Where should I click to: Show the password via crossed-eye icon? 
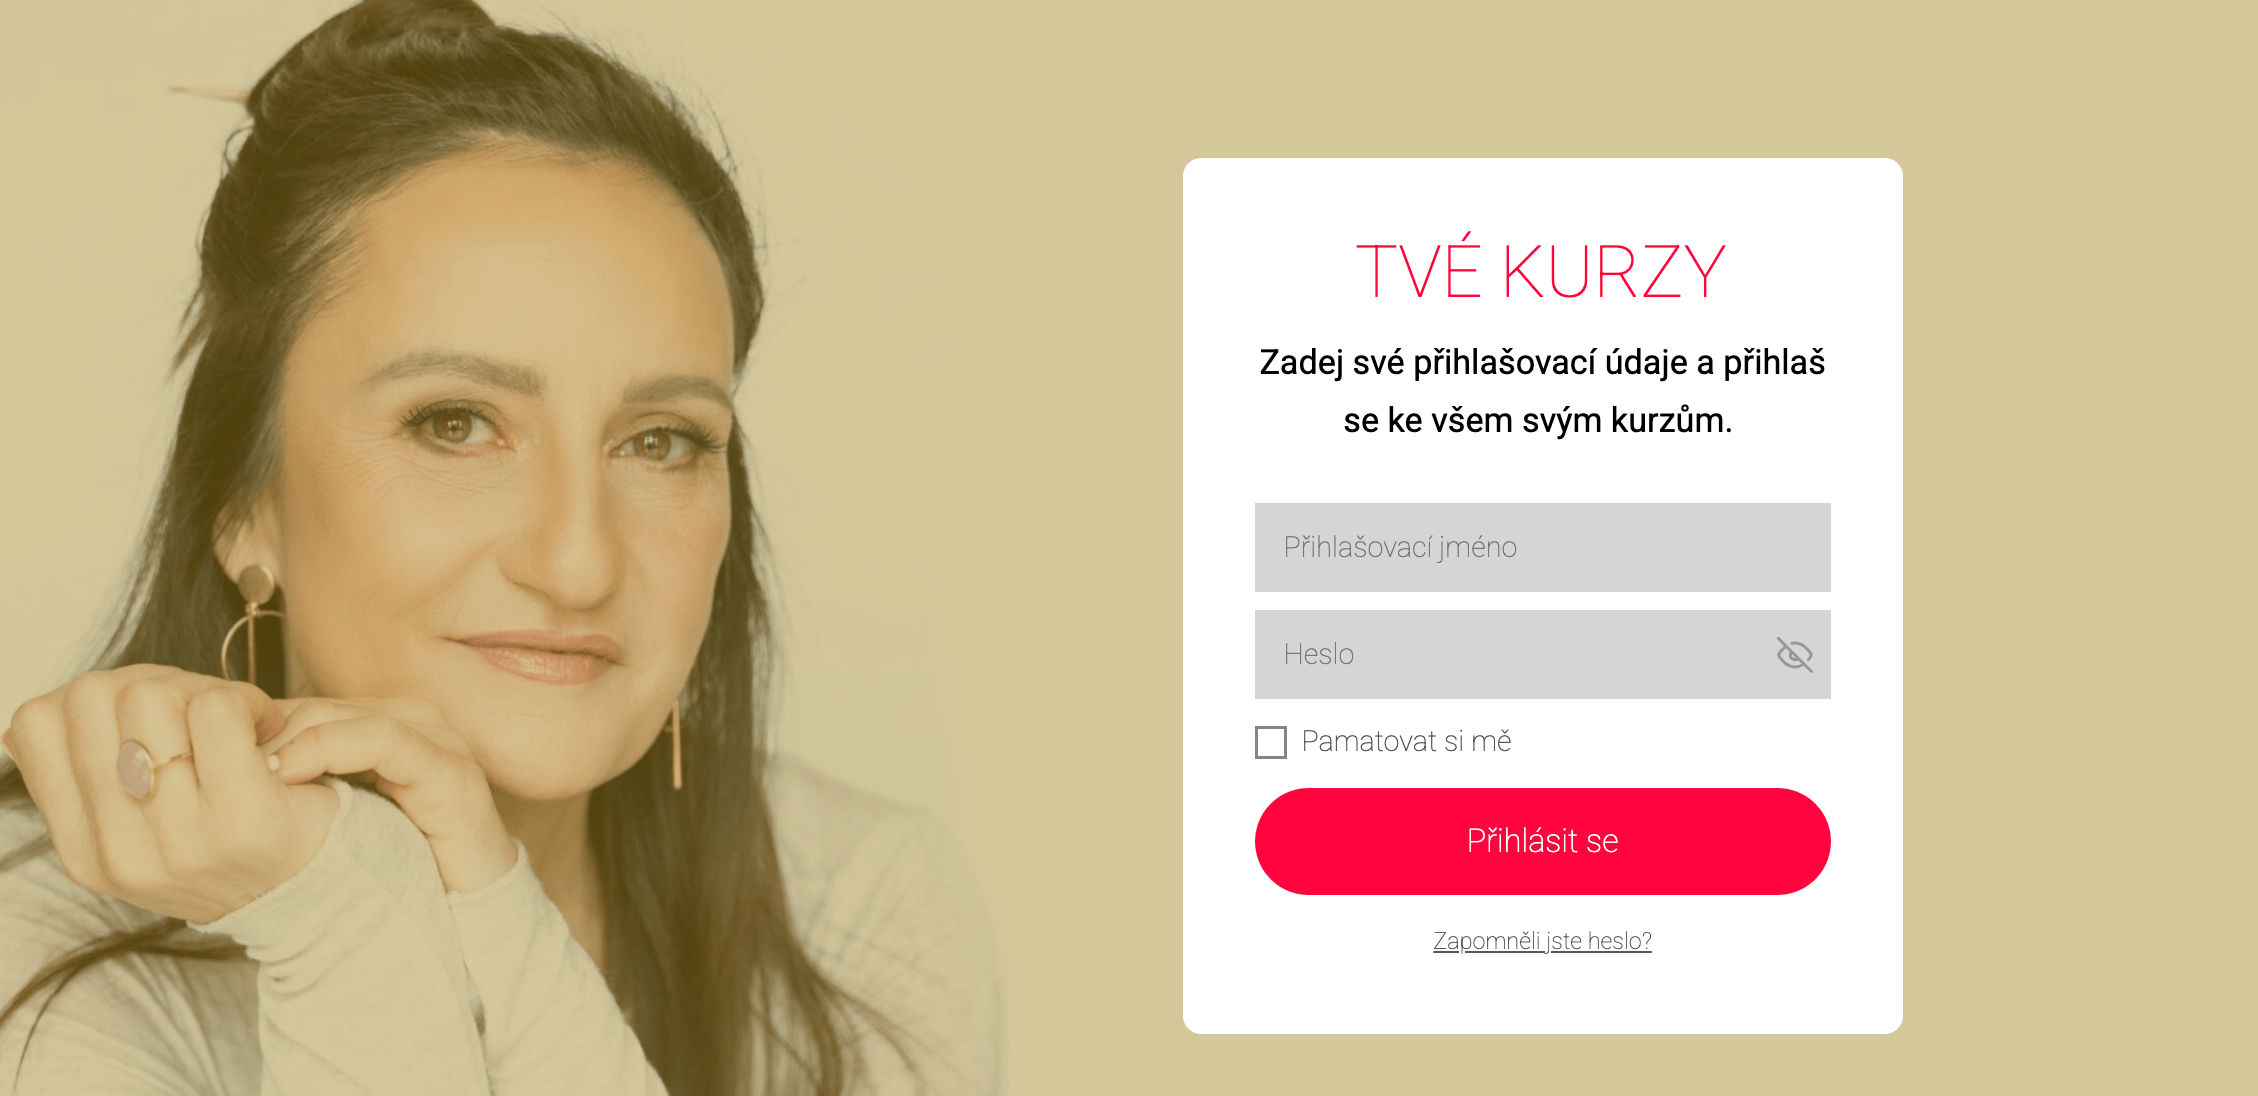coord(1794,654)
